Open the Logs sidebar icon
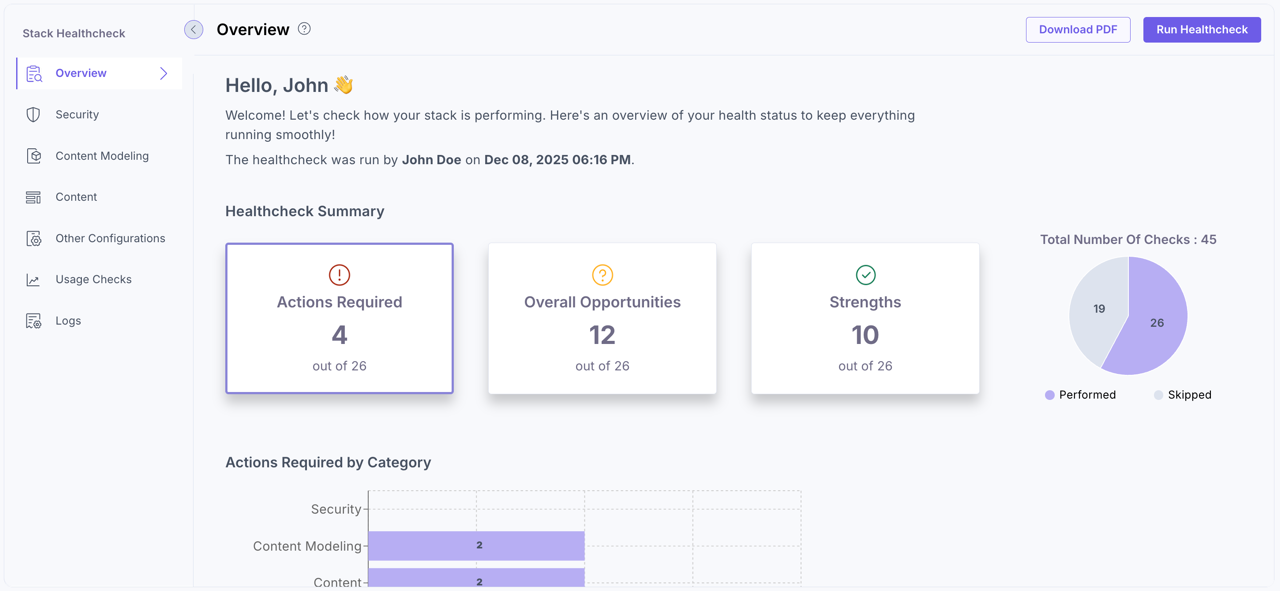1280x591 pixels. pos(34,320)
